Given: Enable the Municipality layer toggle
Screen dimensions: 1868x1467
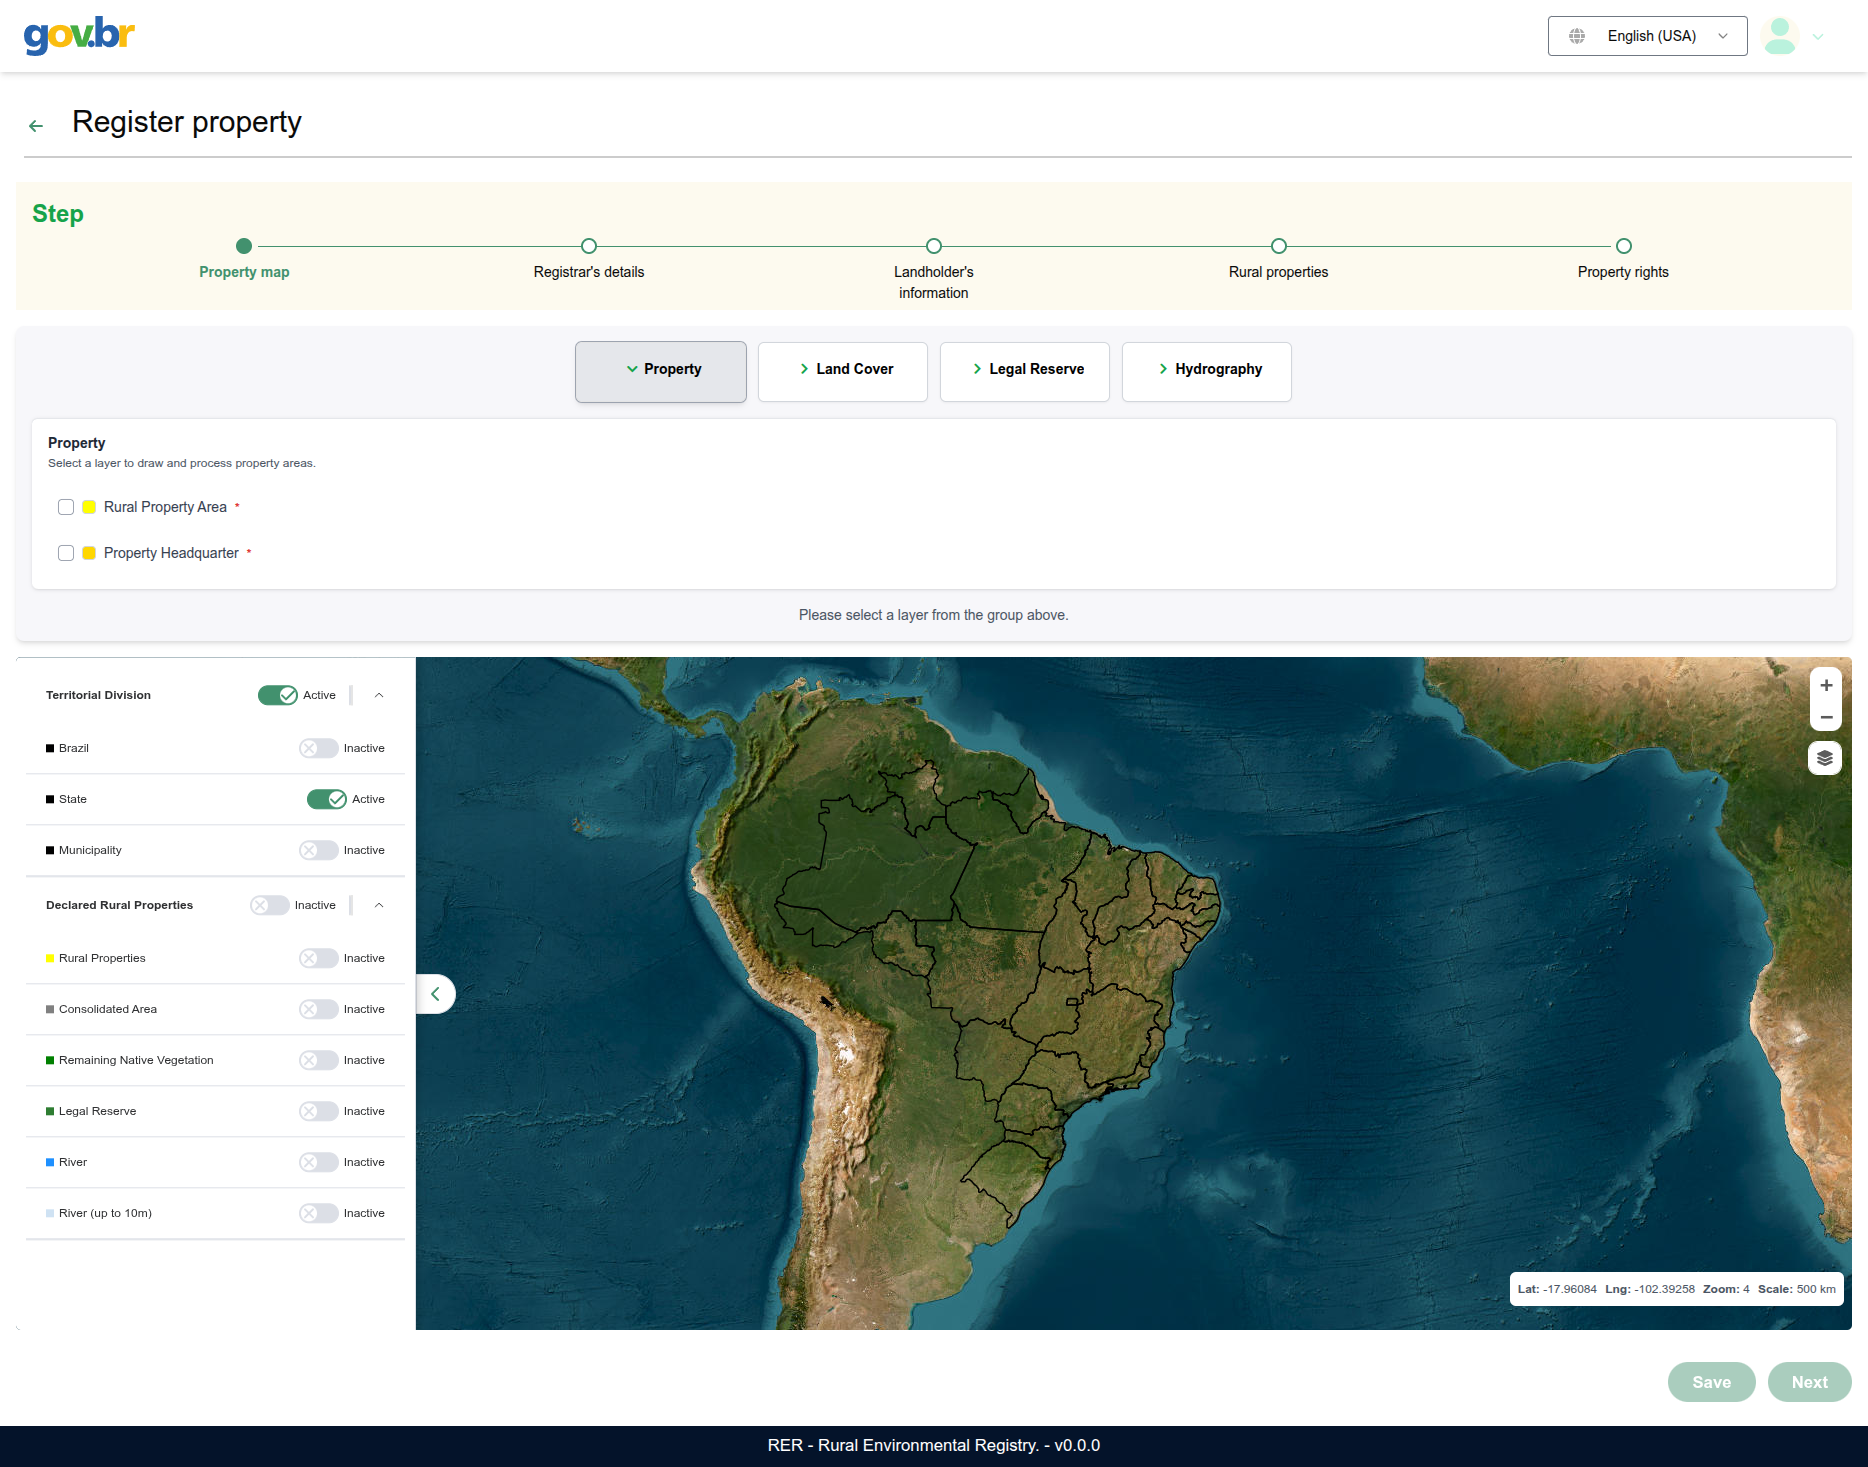Looking at the screenshot, I should click(x=319, y=850).
